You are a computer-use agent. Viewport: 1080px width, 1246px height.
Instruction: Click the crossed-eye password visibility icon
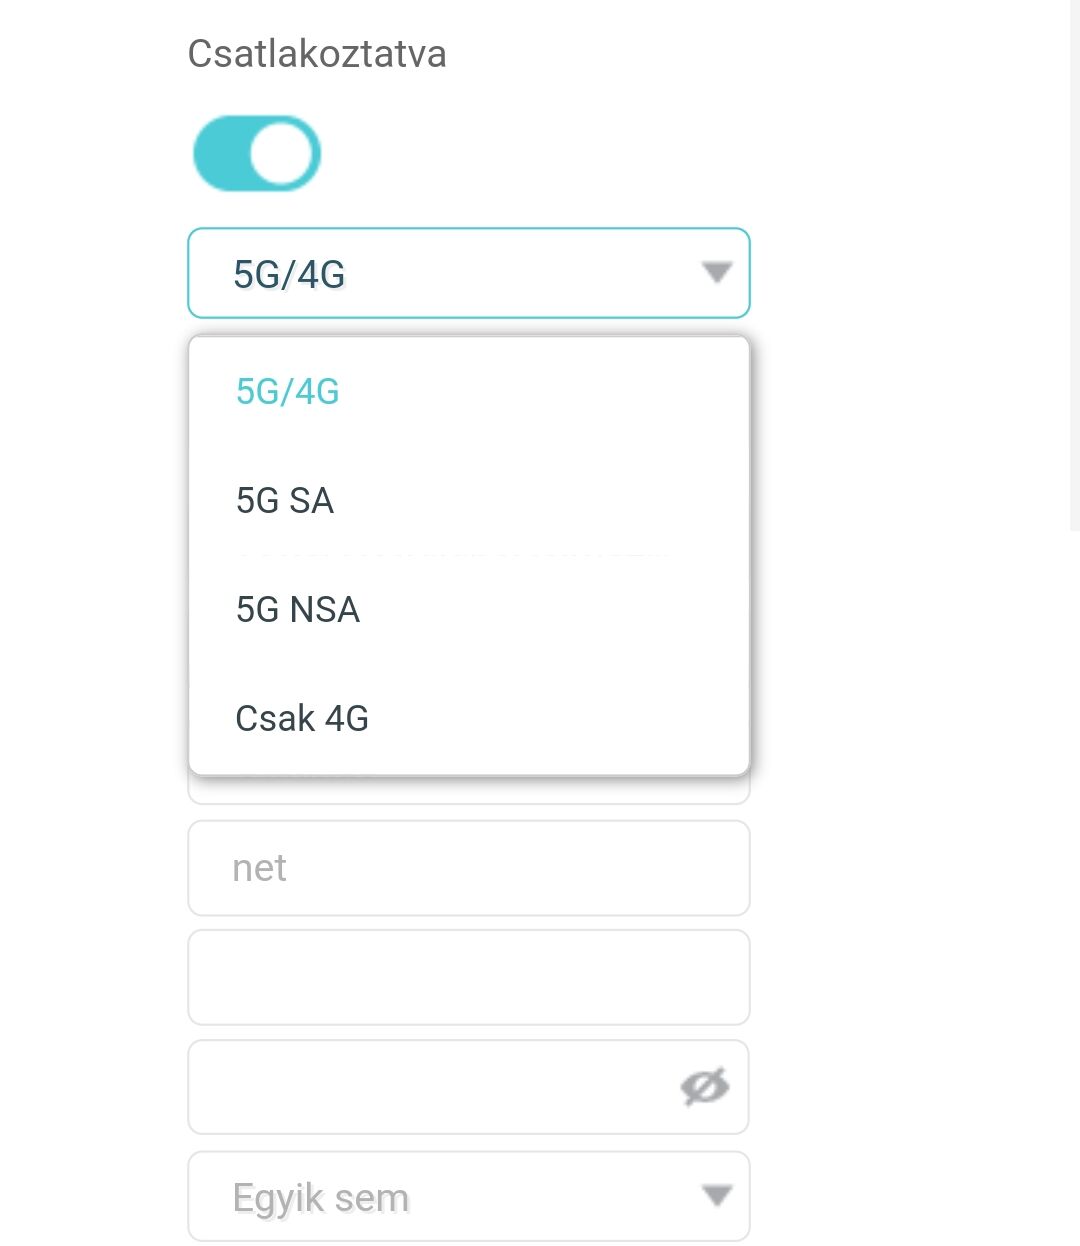coord(705,1087)
